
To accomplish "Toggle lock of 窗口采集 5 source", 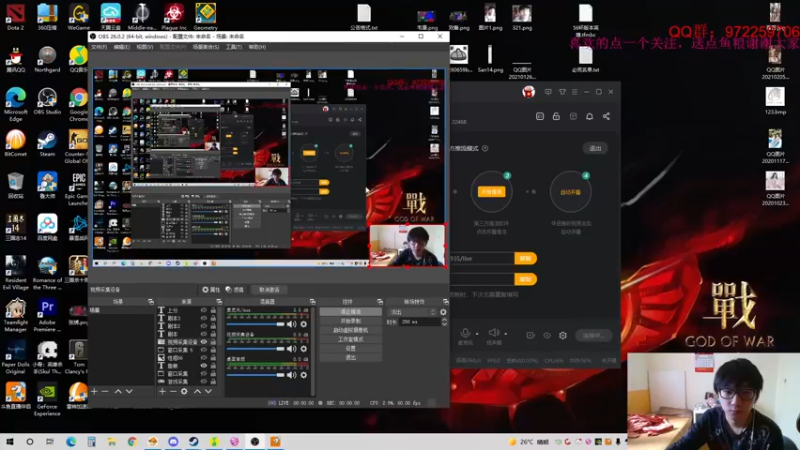I will [x=213, y=350].
